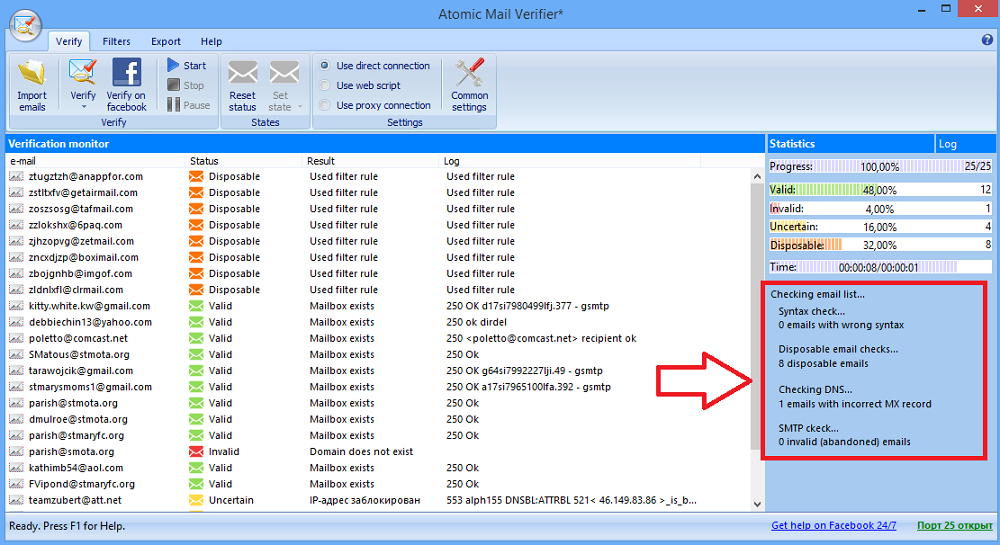Open Common settings tools icon
The width and height of the screenshot is (1000, 545).
pos(469,72)
